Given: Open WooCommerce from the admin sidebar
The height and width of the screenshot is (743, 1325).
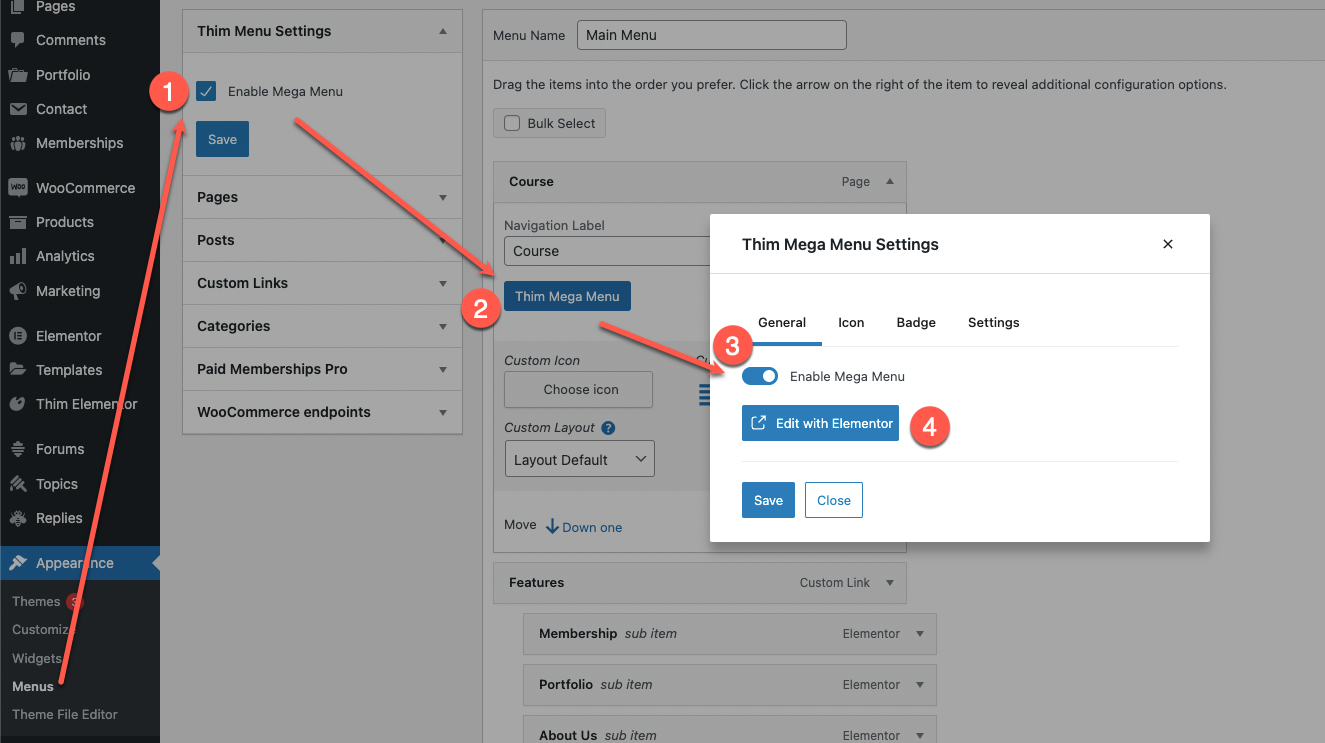Looking at the screenshot, I should pyautogui.click(x=85, y=188).
